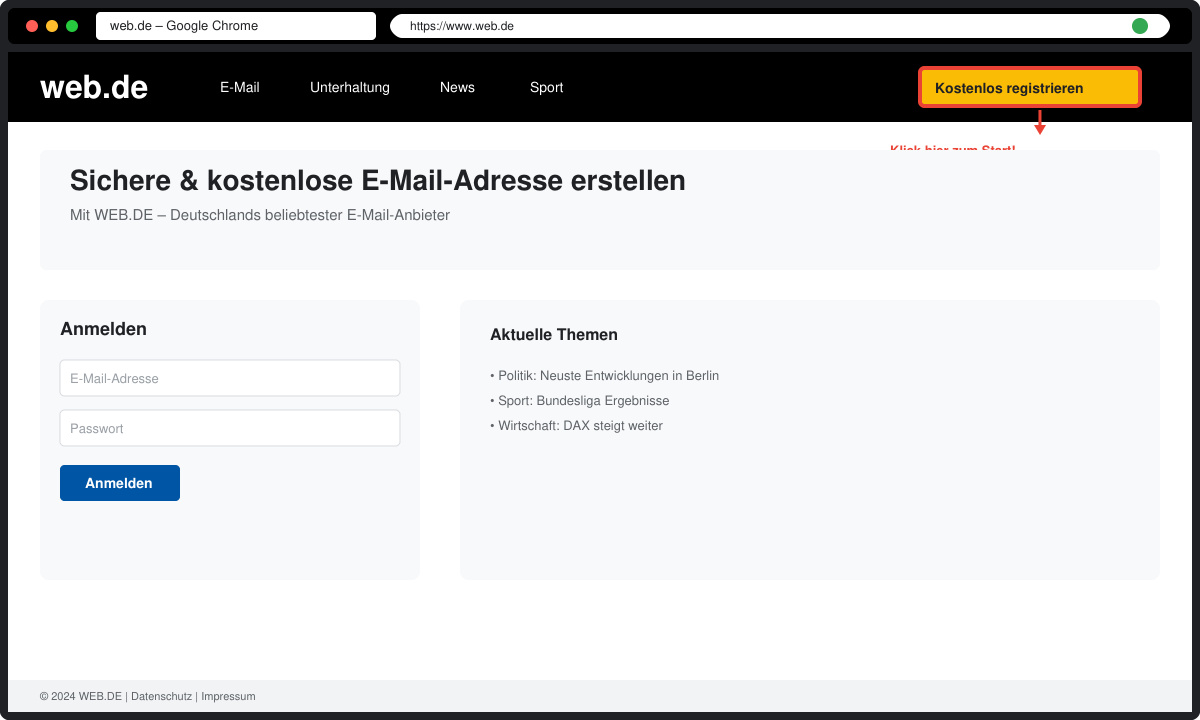Click the web.de logo
This screenshot has width=1200, height=720.
pyautogui.click(x=94, y=87)
